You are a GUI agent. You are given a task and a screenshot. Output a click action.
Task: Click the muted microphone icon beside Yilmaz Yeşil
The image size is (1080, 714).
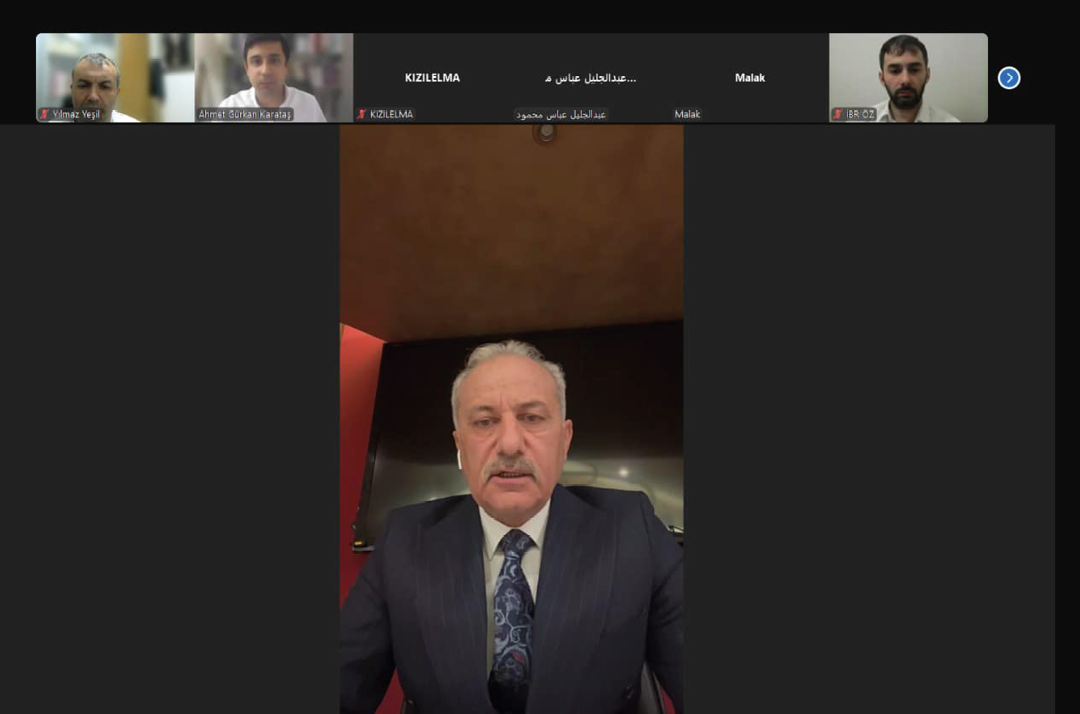click(45, 115)
